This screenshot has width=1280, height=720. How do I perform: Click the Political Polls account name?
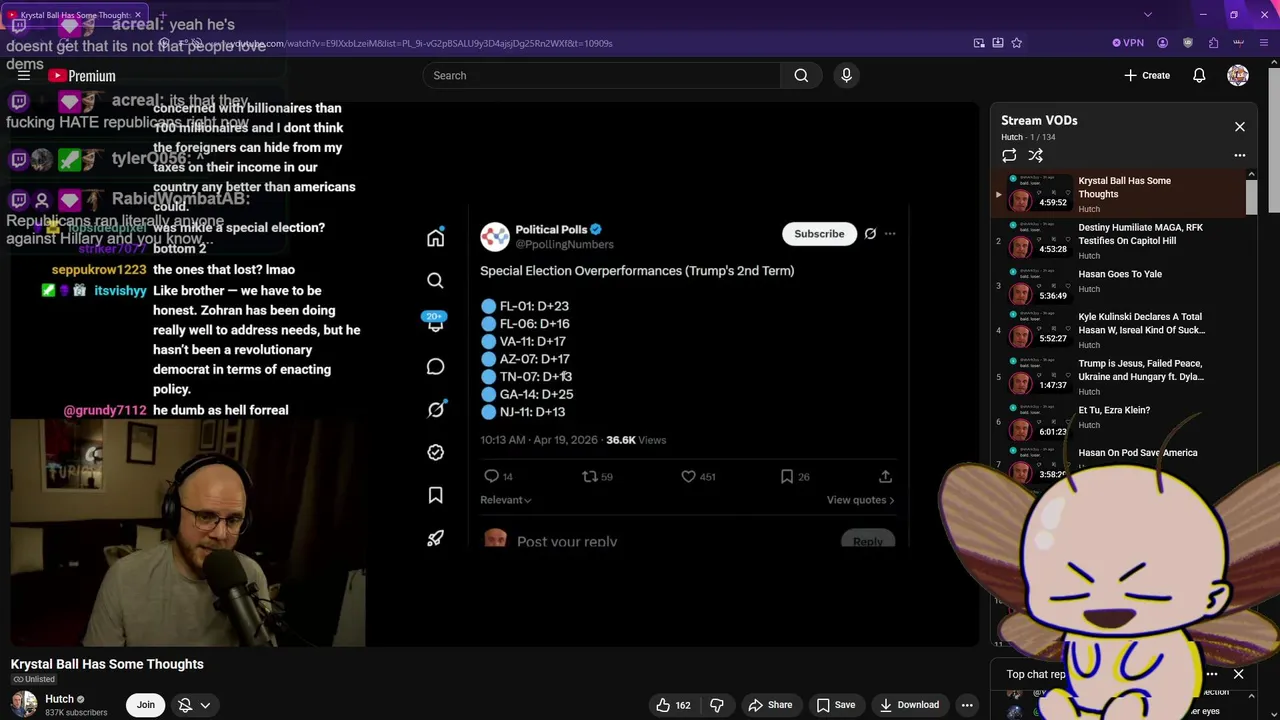552,229
